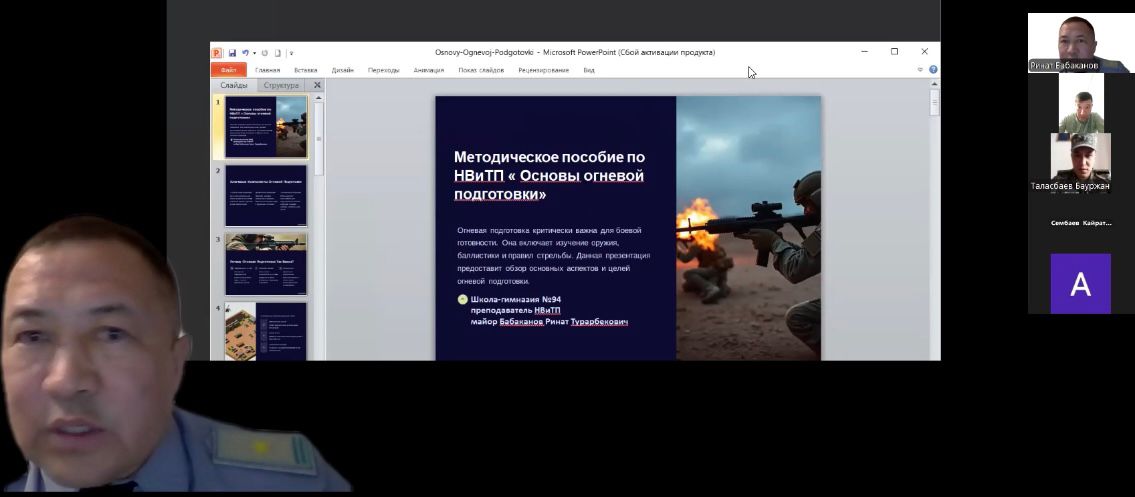Click the Redo icon in Quick Access Toolbar
Screen dimensions: 1135x497
click(x=265, y=52)
